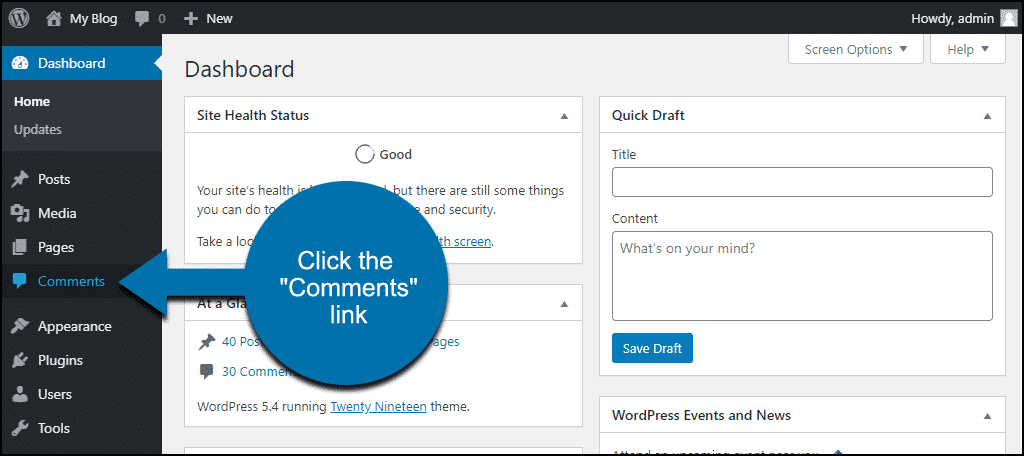Image resolution: width=1024 pixels, height=456 pixels.
Task: Click Howdy, admin account link
Action: [x=952, y=19]
